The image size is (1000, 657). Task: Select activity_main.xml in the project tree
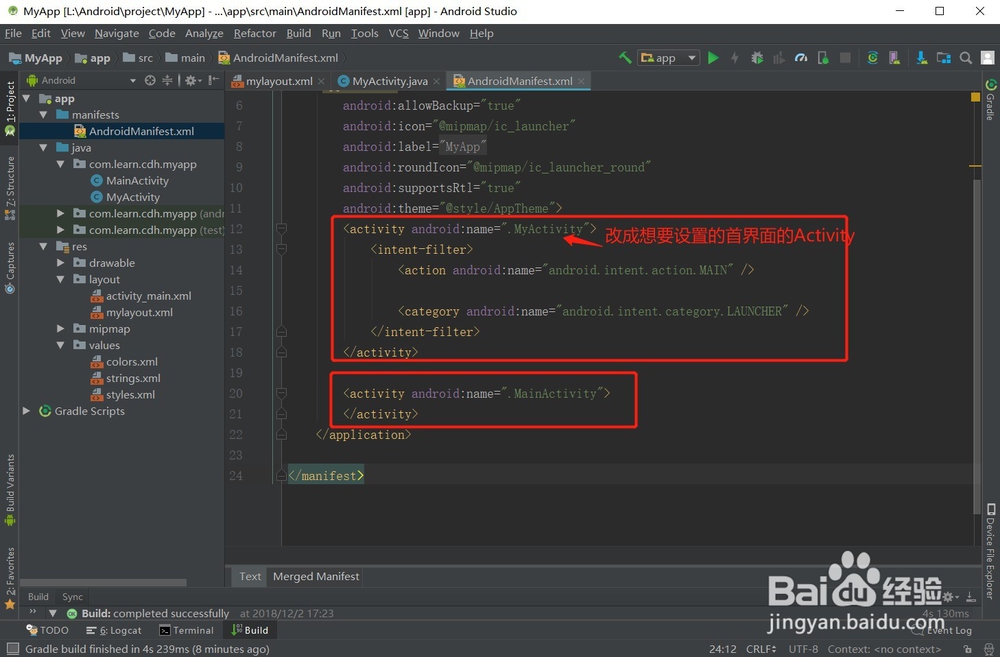click(148, 296)
